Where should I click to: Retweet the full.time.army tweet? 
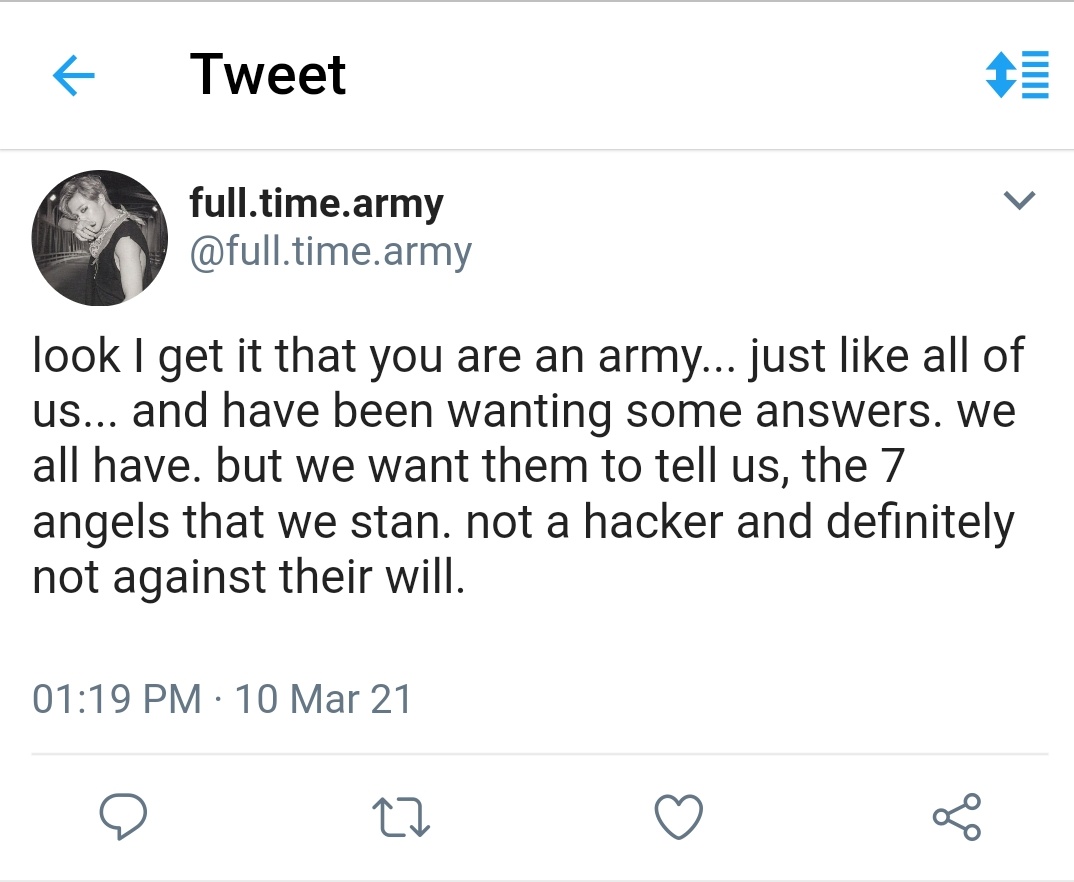401,817
